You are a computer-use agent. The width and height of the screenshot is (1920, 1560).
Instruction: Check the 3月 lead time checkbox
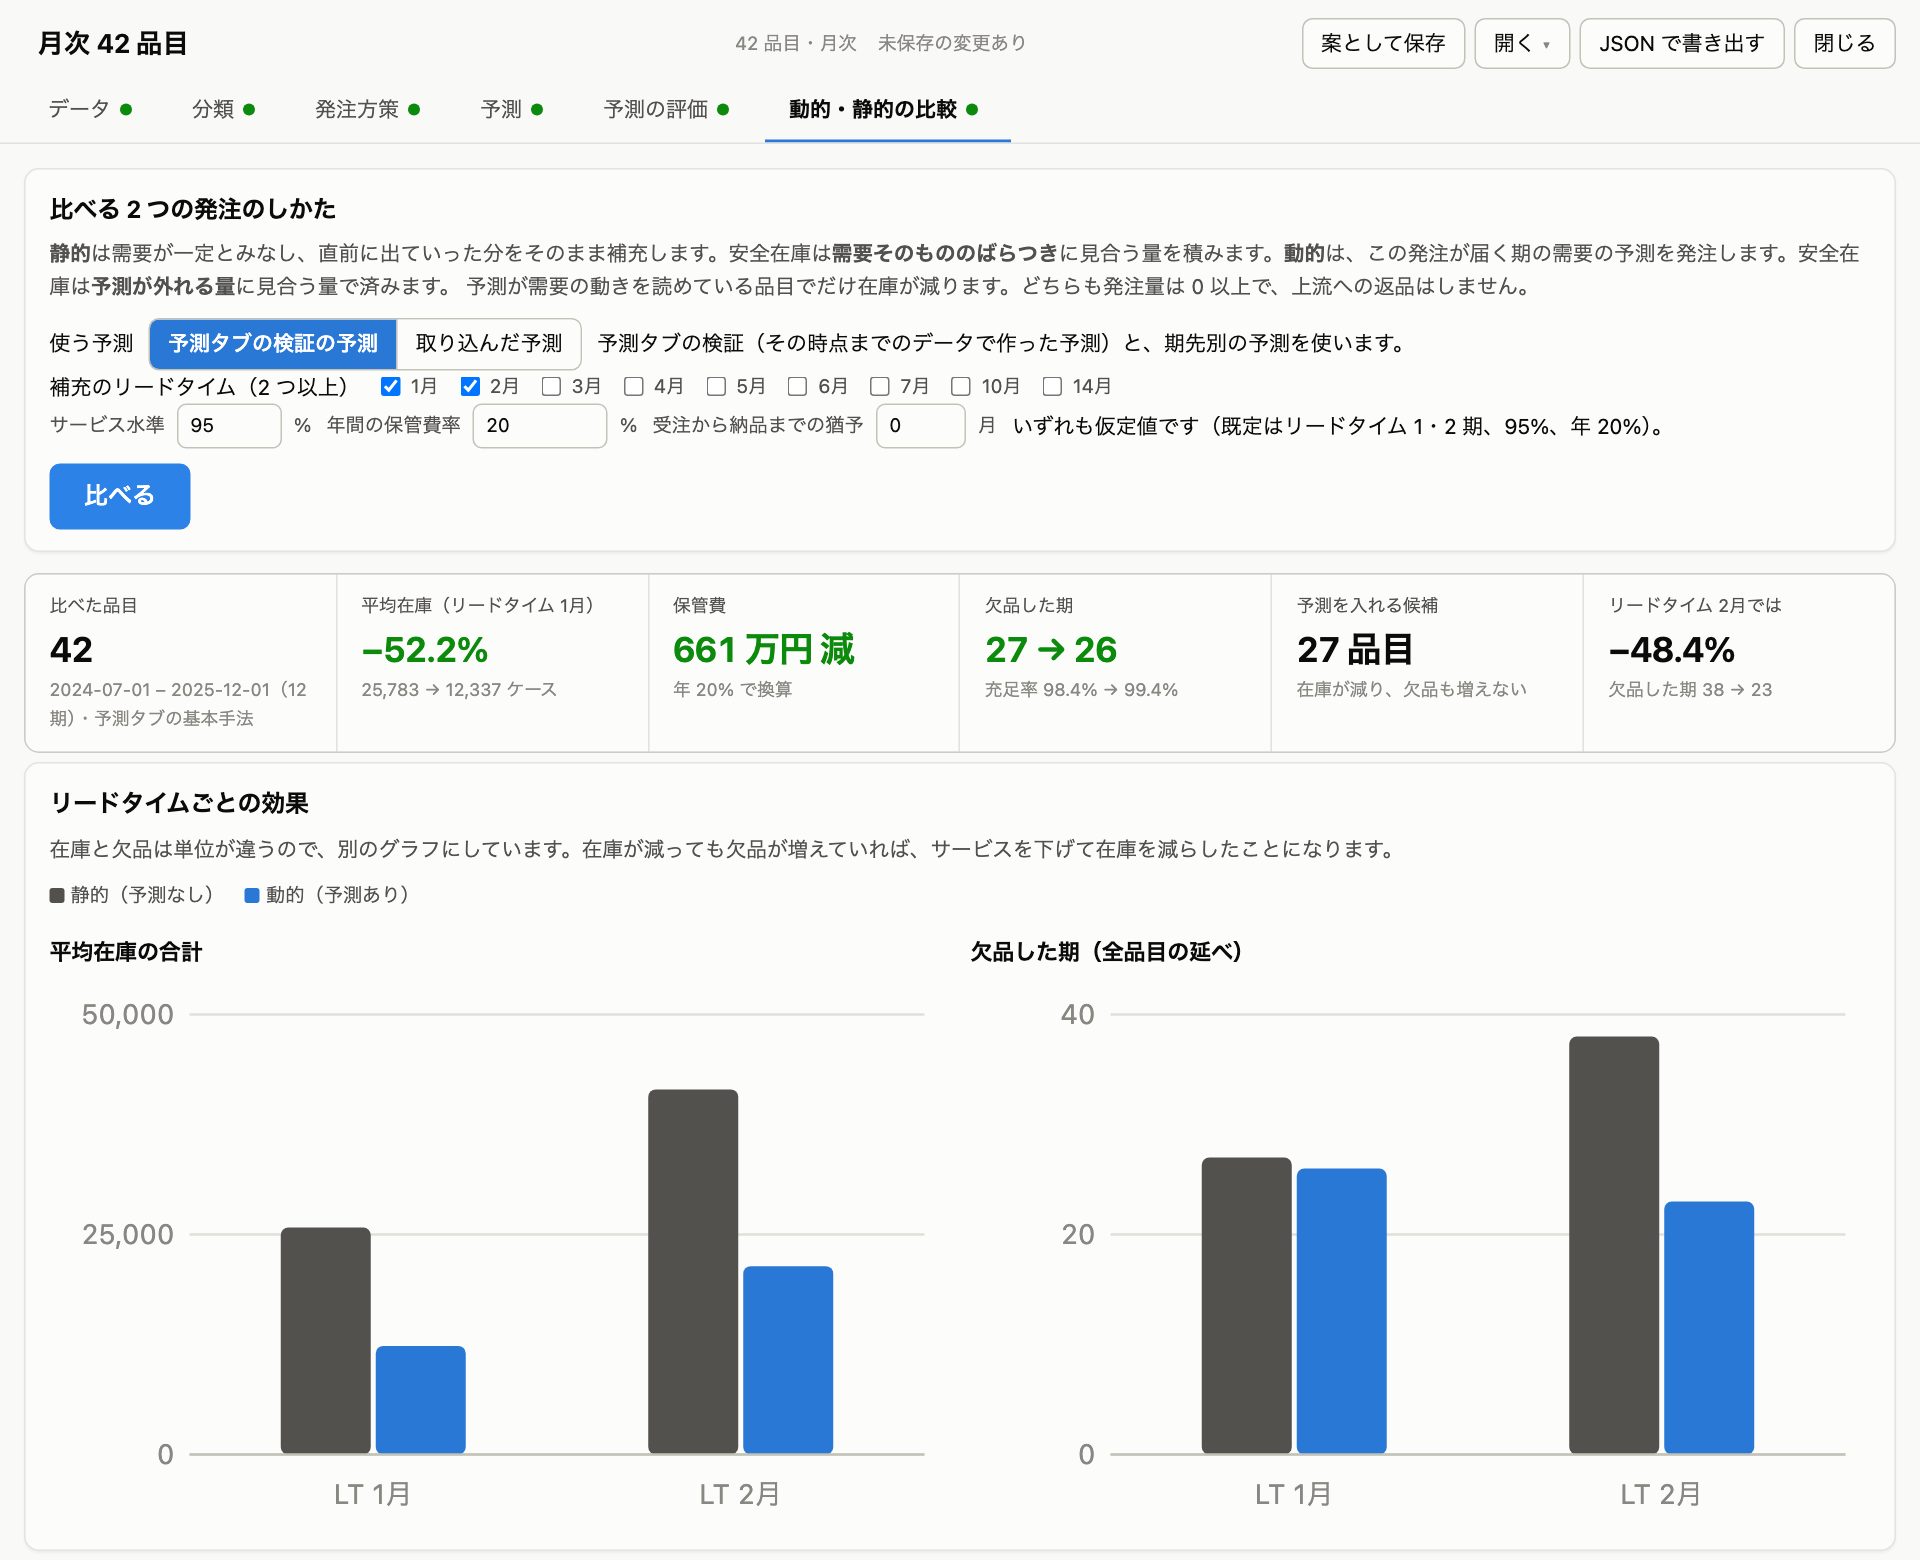pos(551,386)
